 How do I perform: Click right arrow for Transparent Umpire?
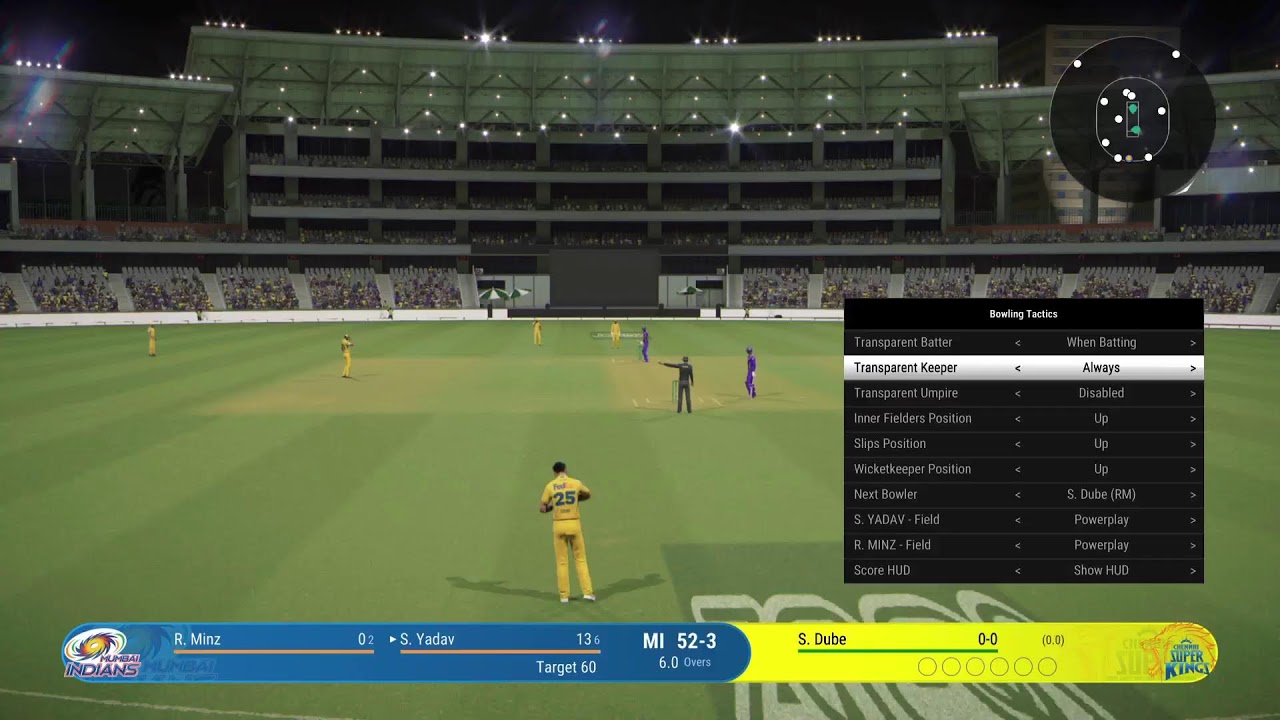[1193, 393]
